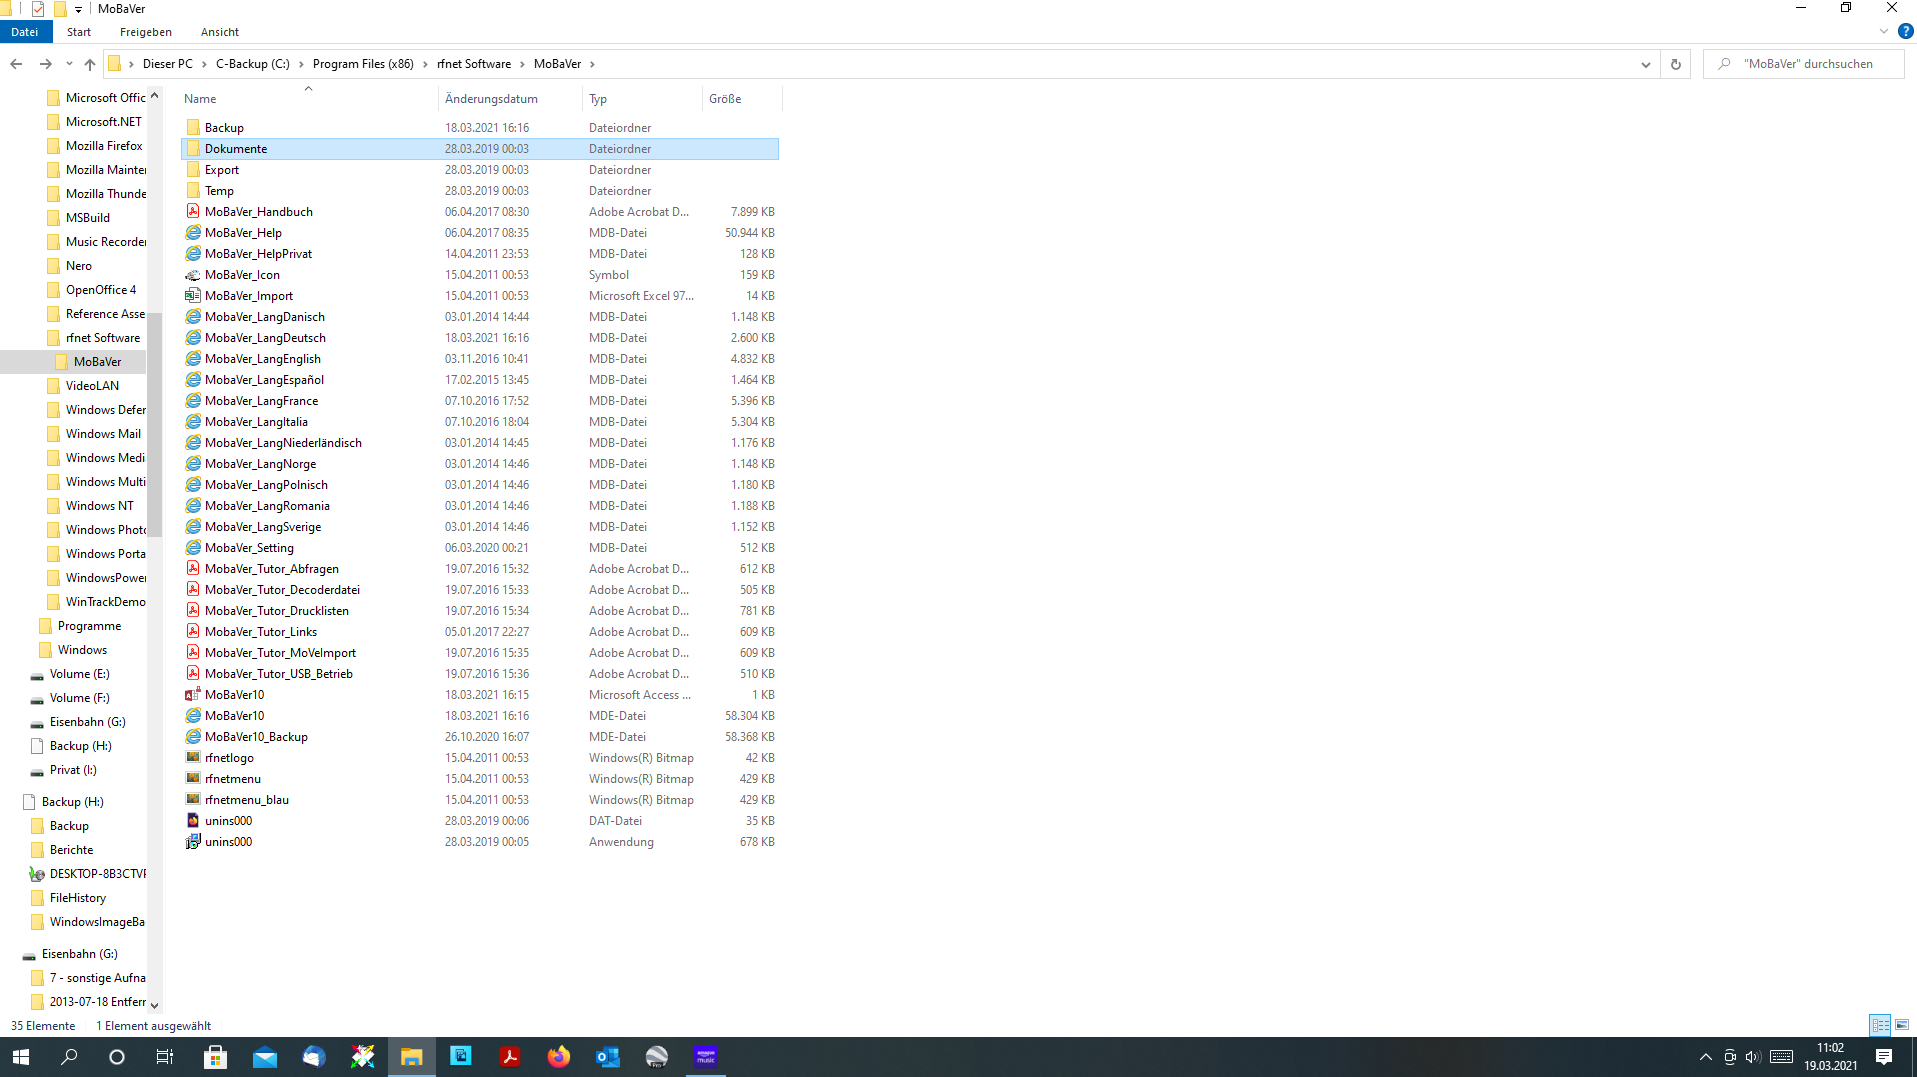Open the Ansicht ribbon tab
1917x1077 pixels.
point(220,32)
